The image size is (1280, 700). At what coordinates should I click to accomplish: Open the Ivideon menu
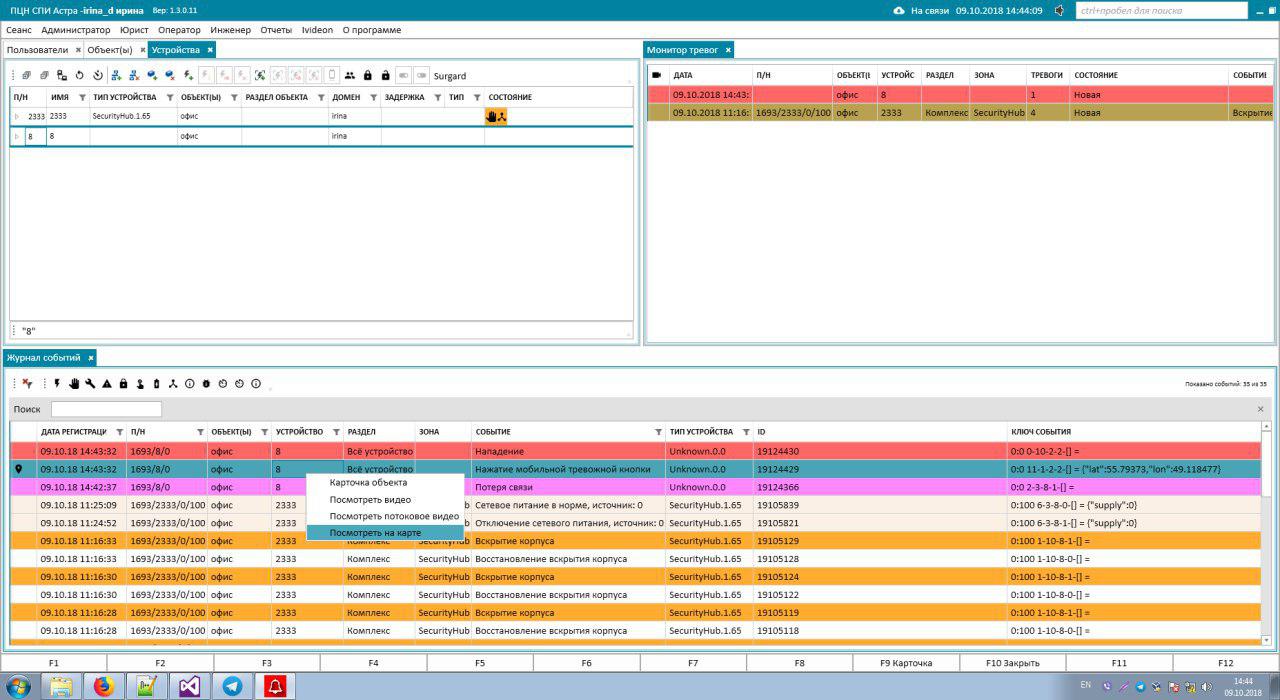(317, 30)
